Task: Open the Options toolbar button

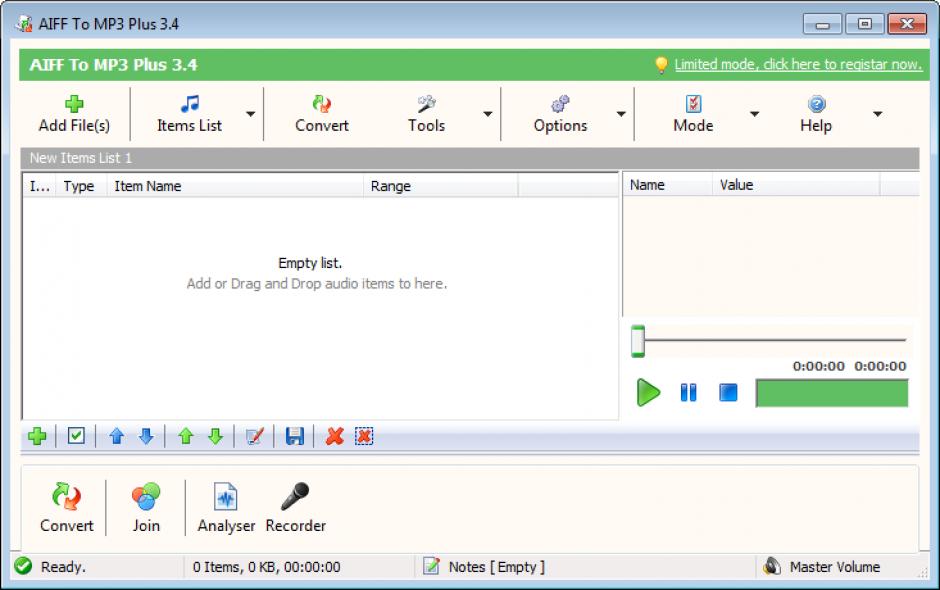Action: click(x=561, y=114)
